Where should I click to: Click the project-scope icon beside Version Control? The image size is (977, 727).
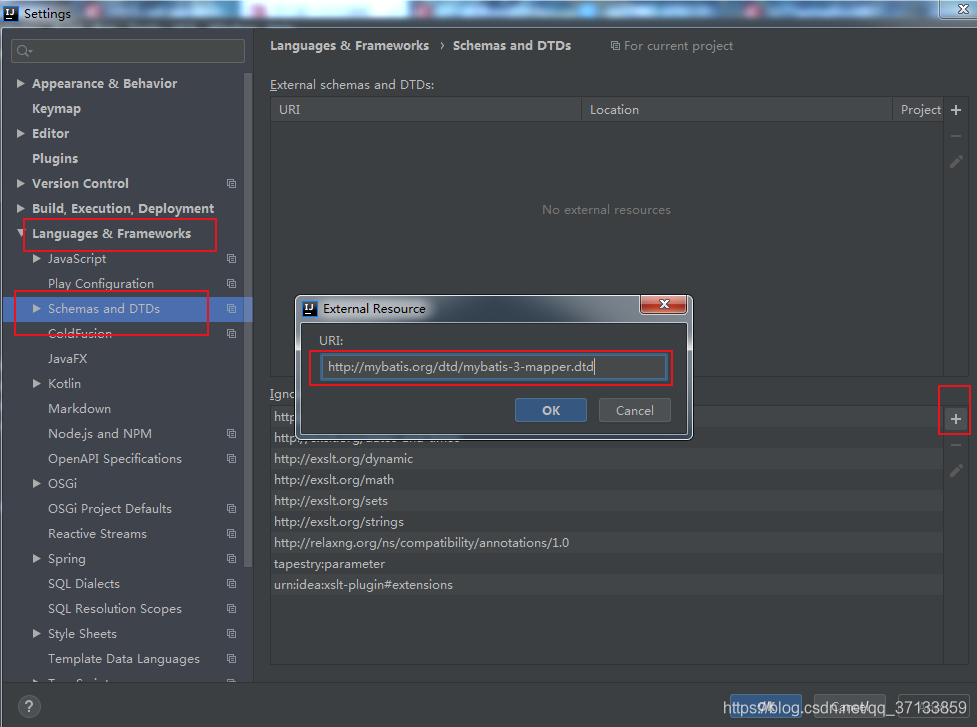(x=231, y=183)
